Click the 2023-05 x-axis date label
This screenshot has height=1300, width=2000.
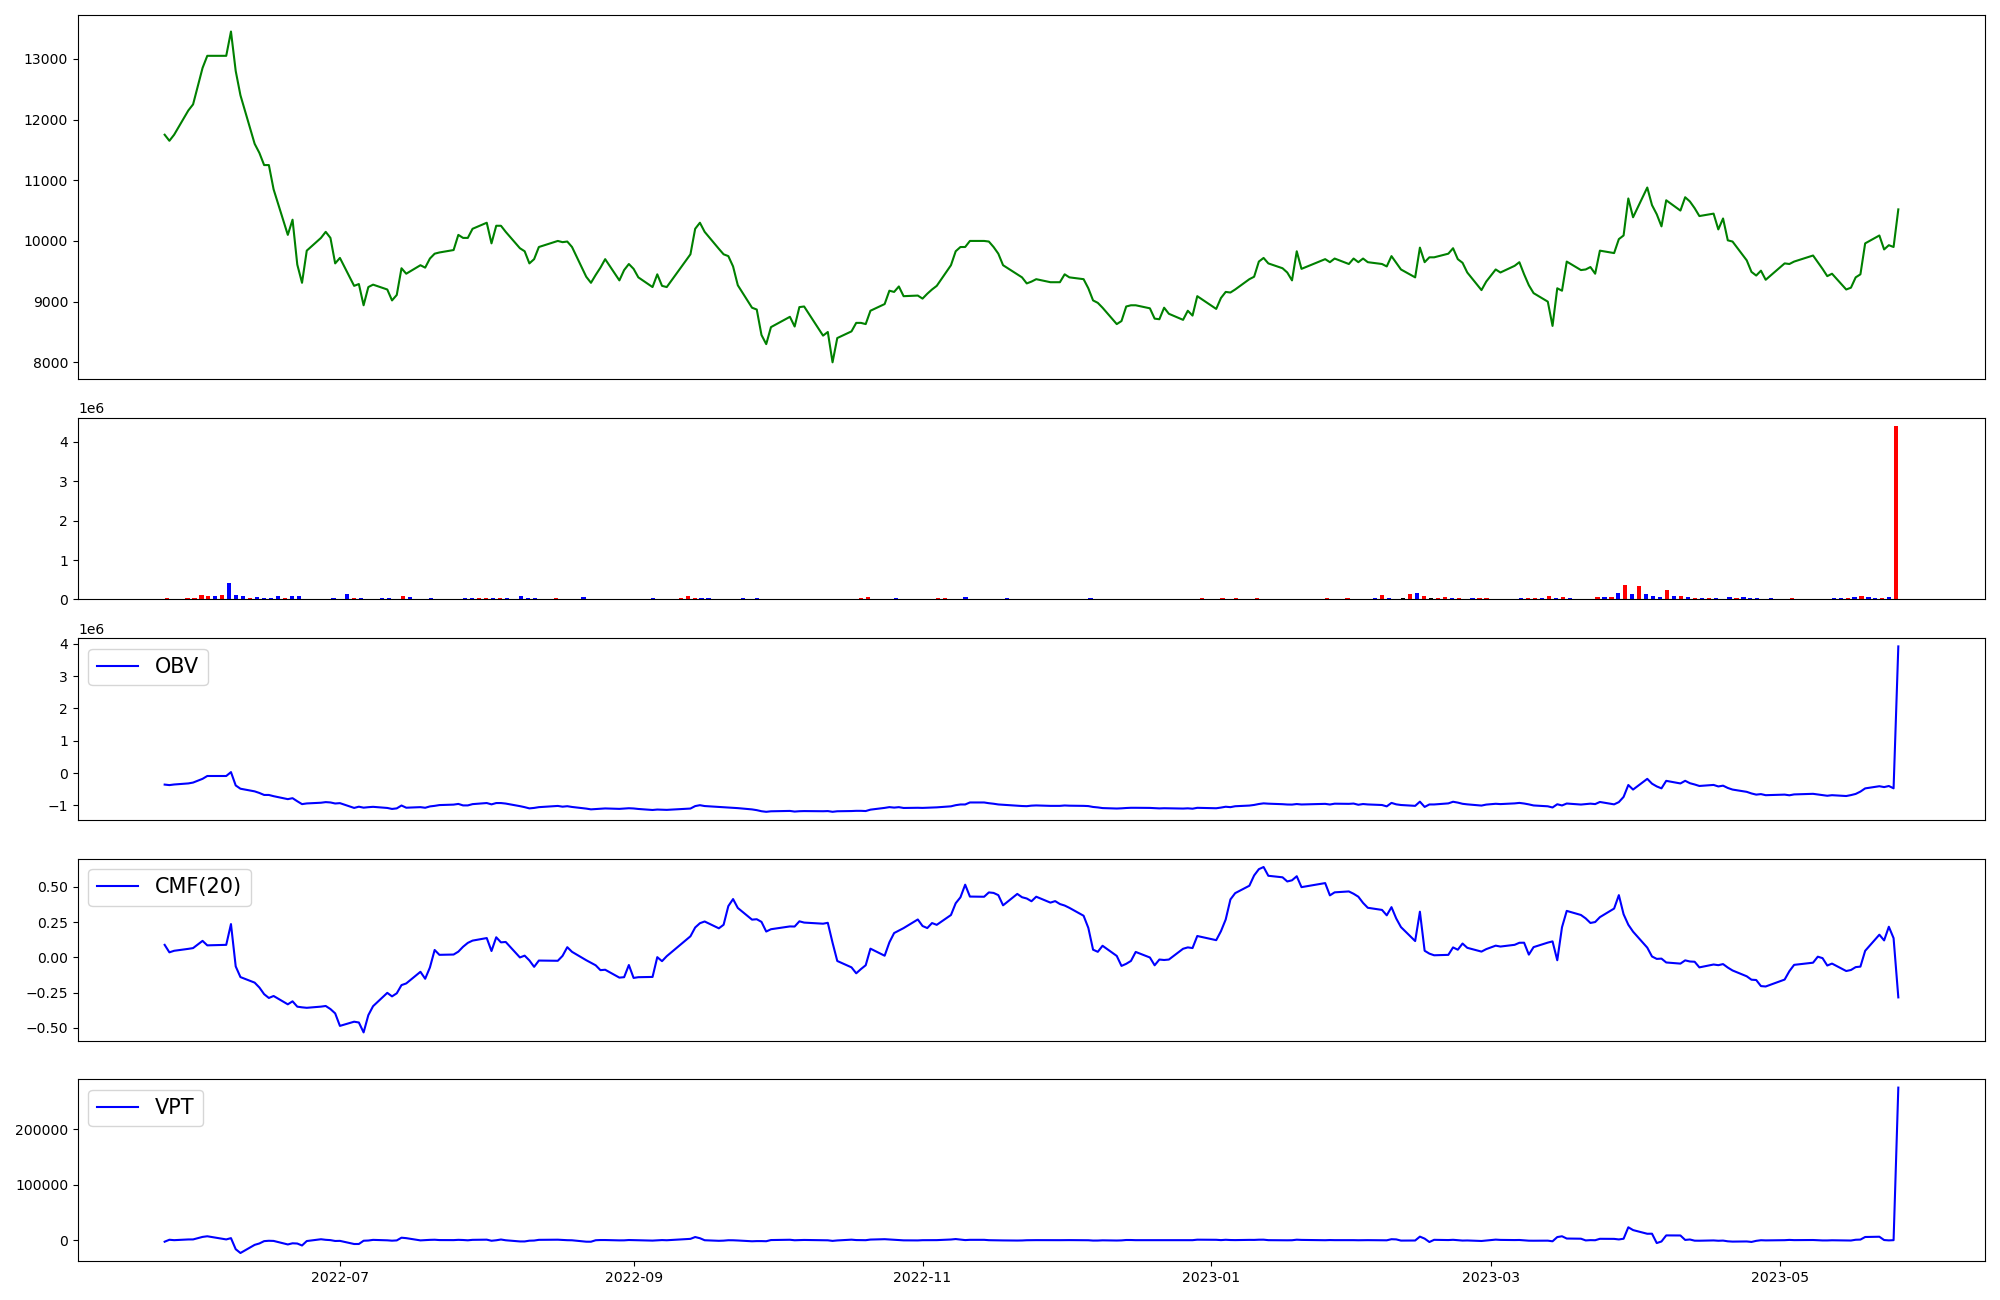coord(1780,1277)
